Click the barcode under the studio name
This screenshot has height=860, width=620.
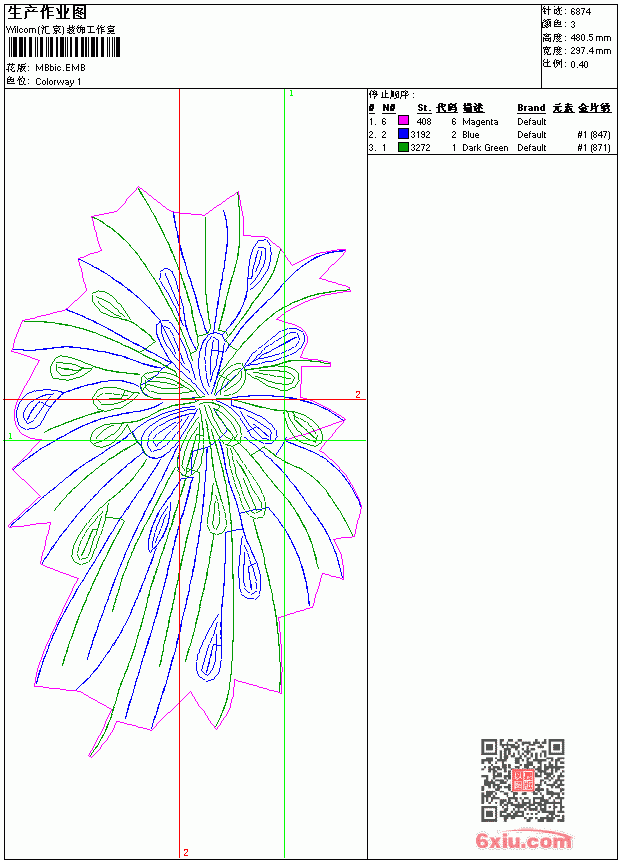(x=63, y=47)
